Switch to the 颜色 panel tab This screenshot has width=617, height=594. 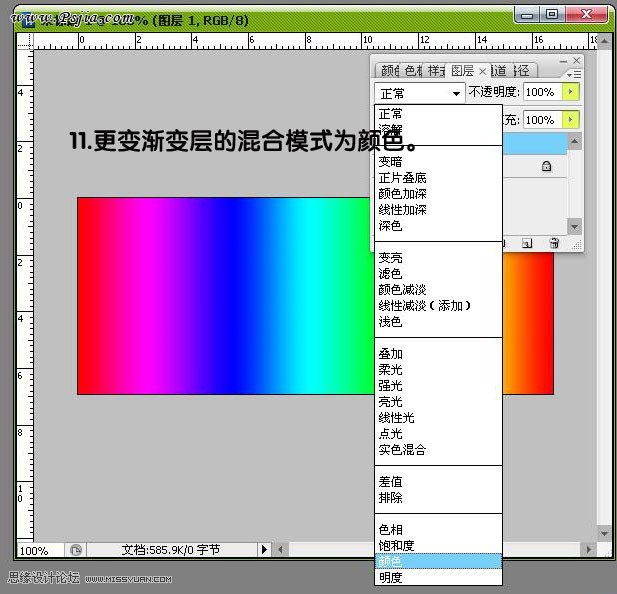pos(390,71)
